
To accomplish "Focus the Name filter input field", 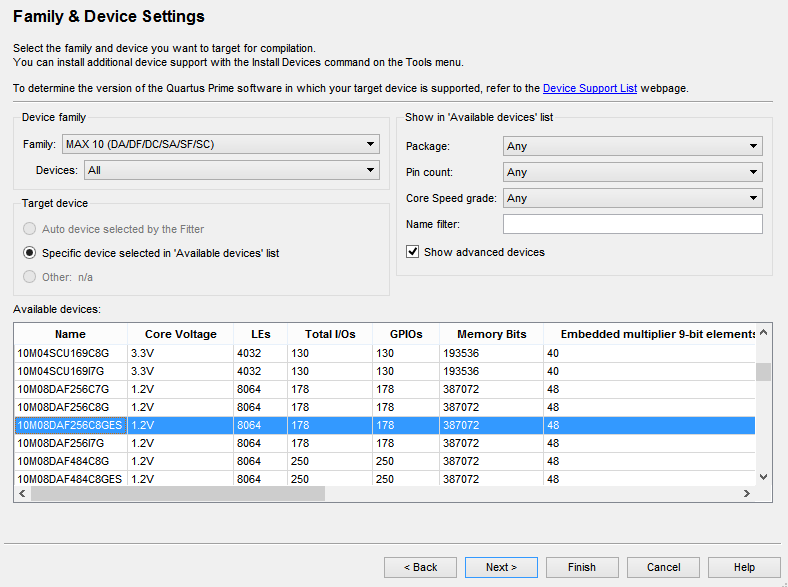I will point(633,224).
